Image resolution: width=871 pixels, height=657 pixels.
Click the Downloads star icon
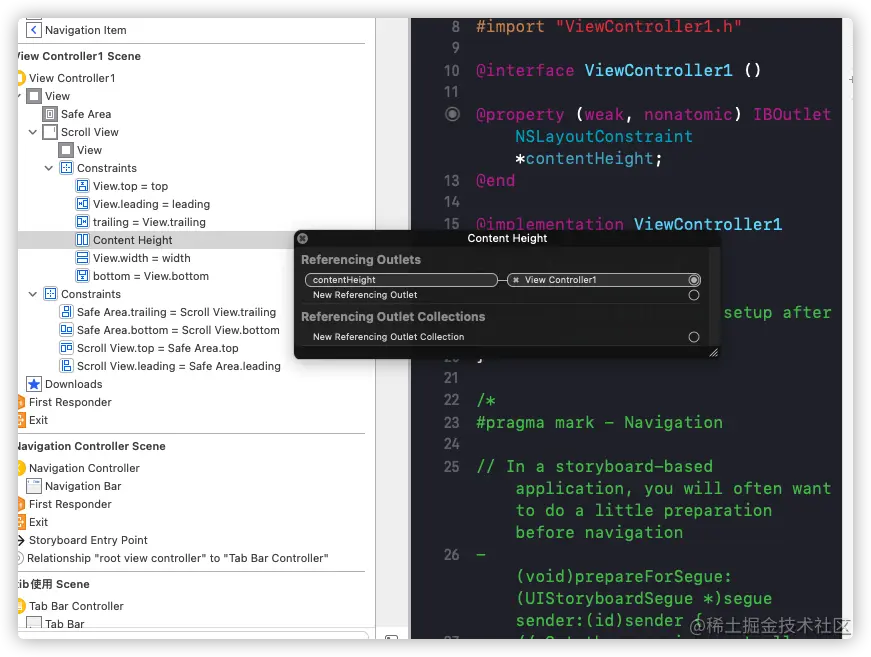click(x=34, y=384)
